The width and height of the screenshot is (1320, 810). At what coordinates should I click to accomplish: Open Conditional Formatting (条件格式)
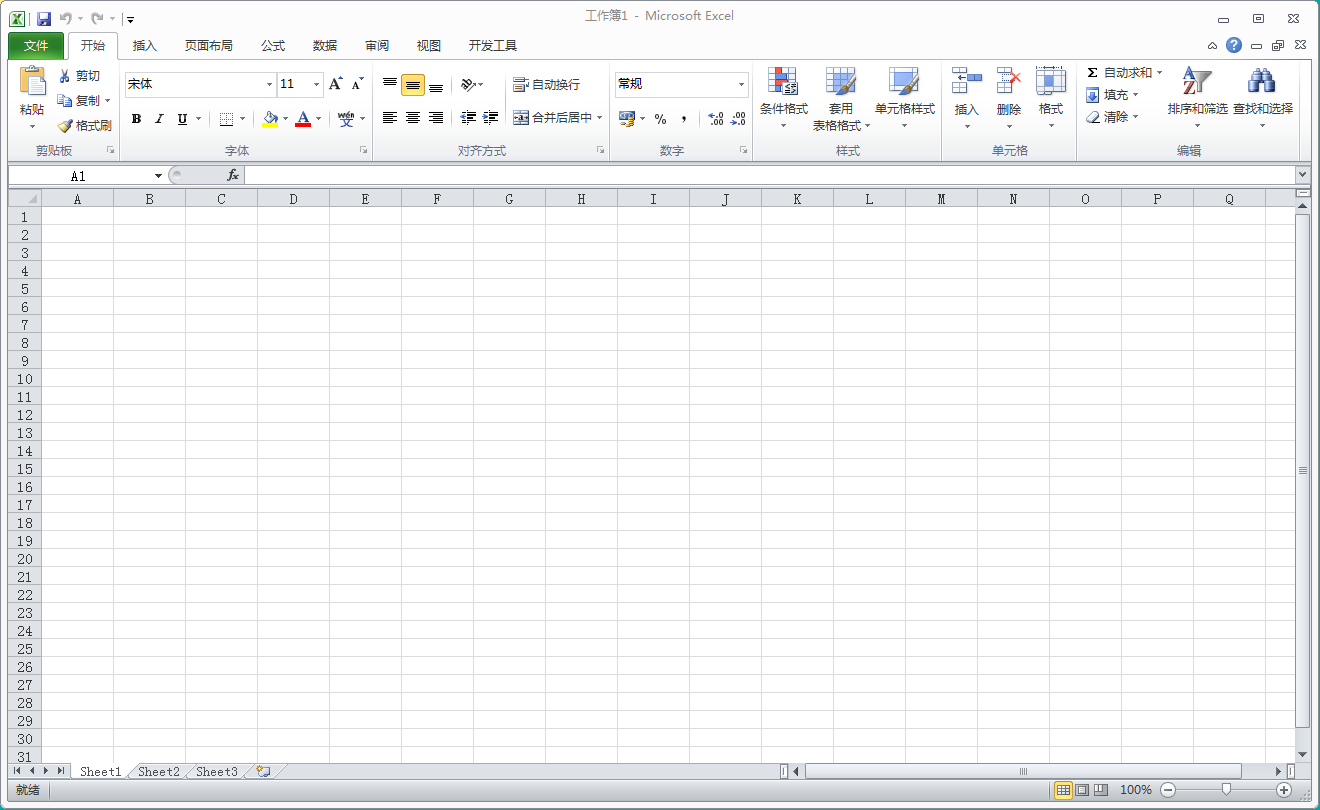coord(783,83)
